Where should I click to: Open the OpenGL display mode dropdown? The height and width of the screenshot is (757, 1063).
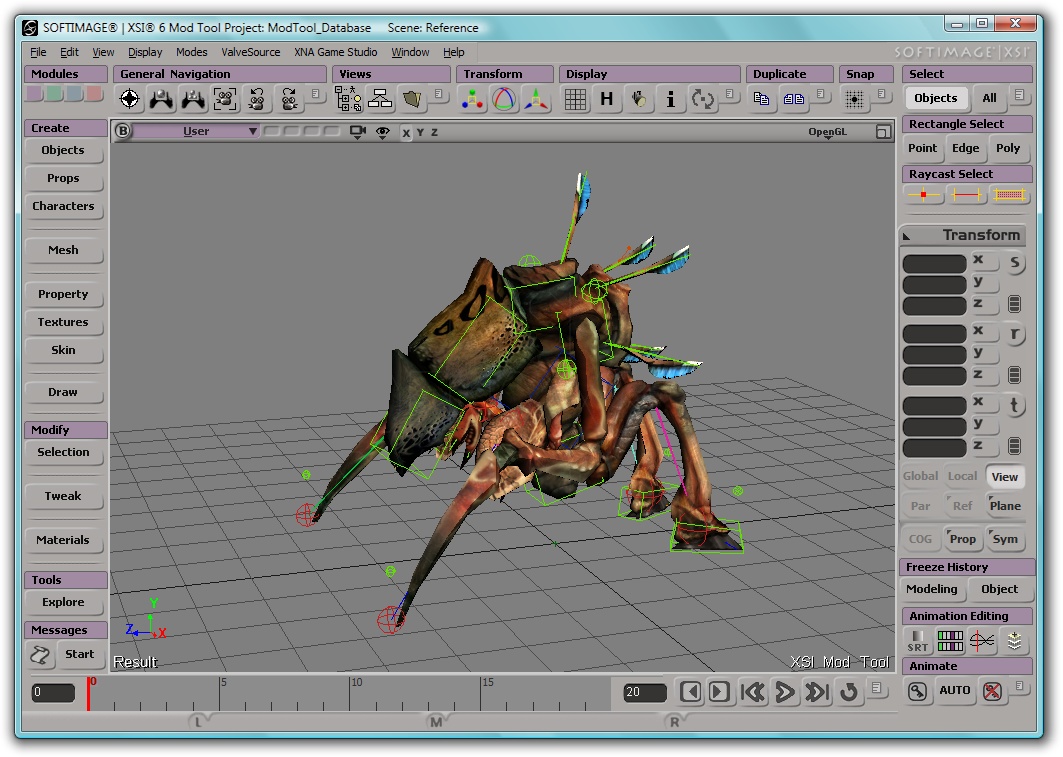827,132
